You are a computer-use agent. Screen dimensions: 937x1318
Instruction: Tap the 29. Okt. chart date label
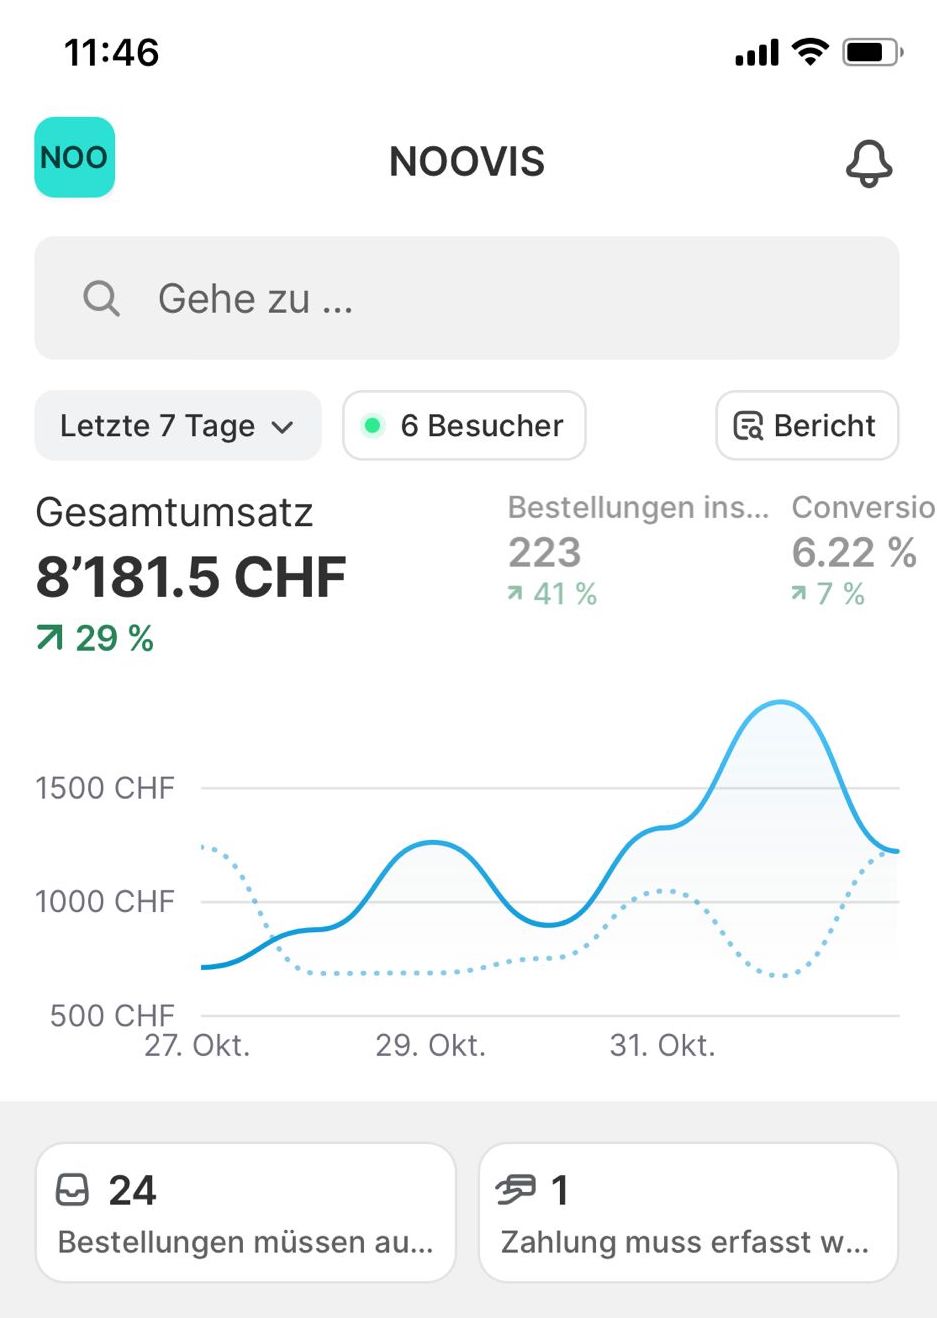coord(430,1045)
